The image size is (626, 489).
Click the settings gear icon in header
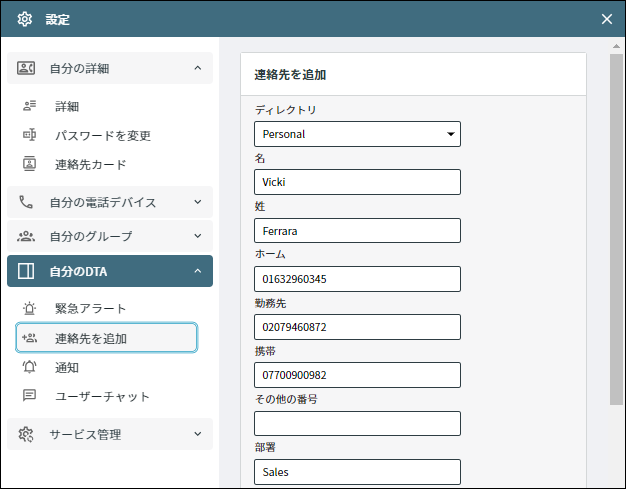click(25, 19)
